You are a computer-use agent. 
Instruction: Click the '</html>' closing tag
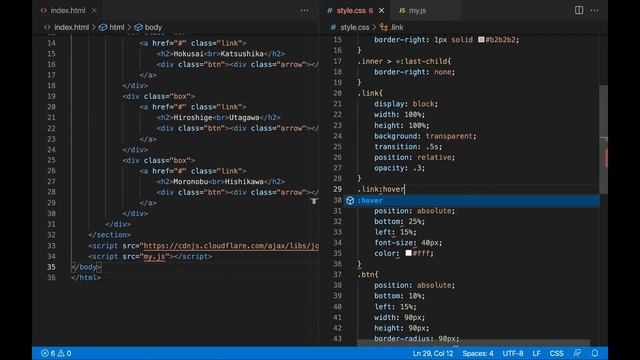[x=86, y=278]
